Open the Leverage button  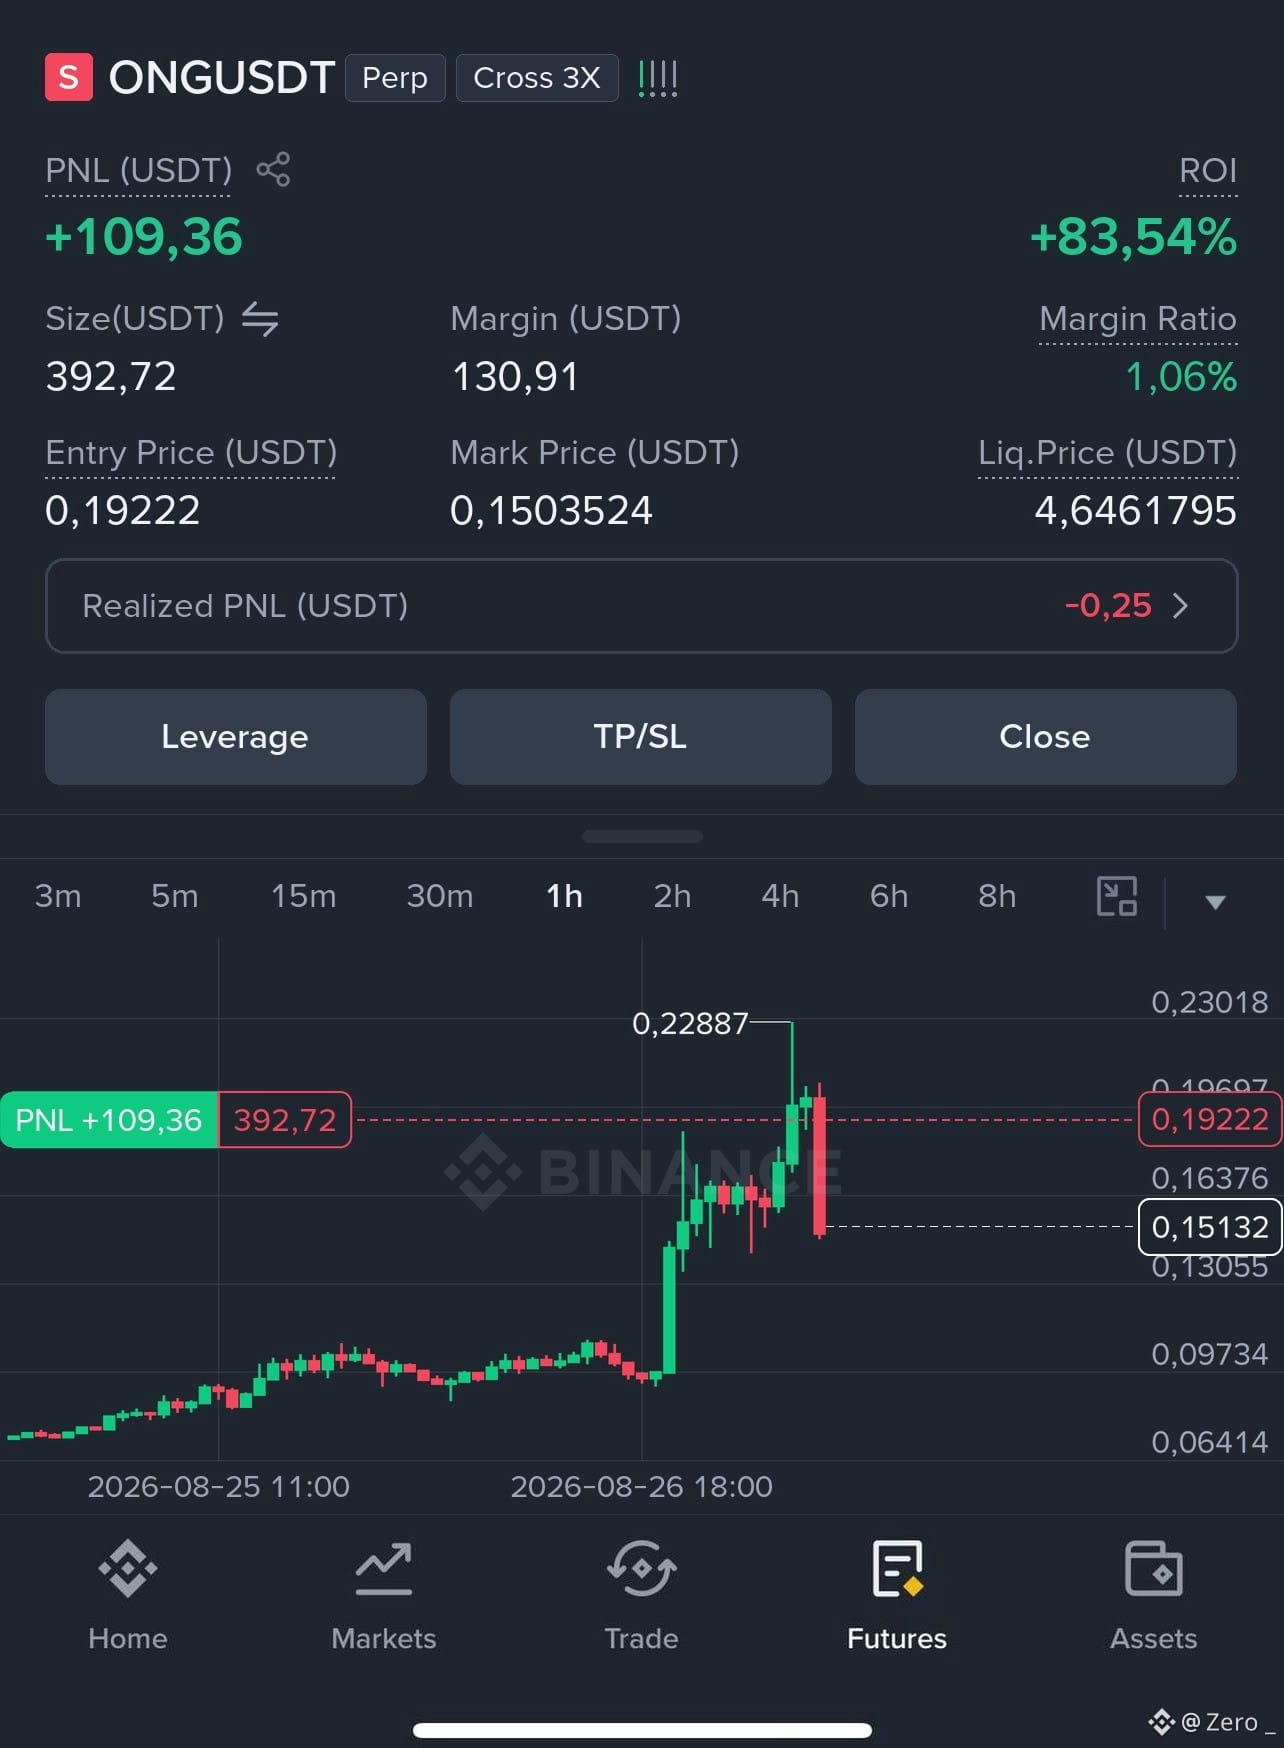pyautogui.click(x=236, y=737)
